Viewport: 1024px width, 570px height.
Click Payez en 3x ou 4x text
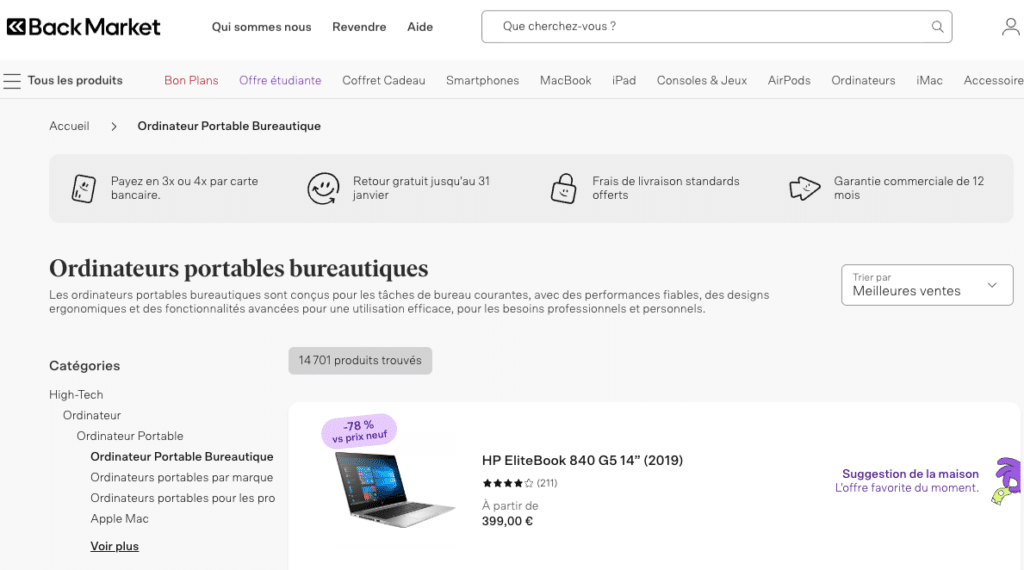[184, 188]
